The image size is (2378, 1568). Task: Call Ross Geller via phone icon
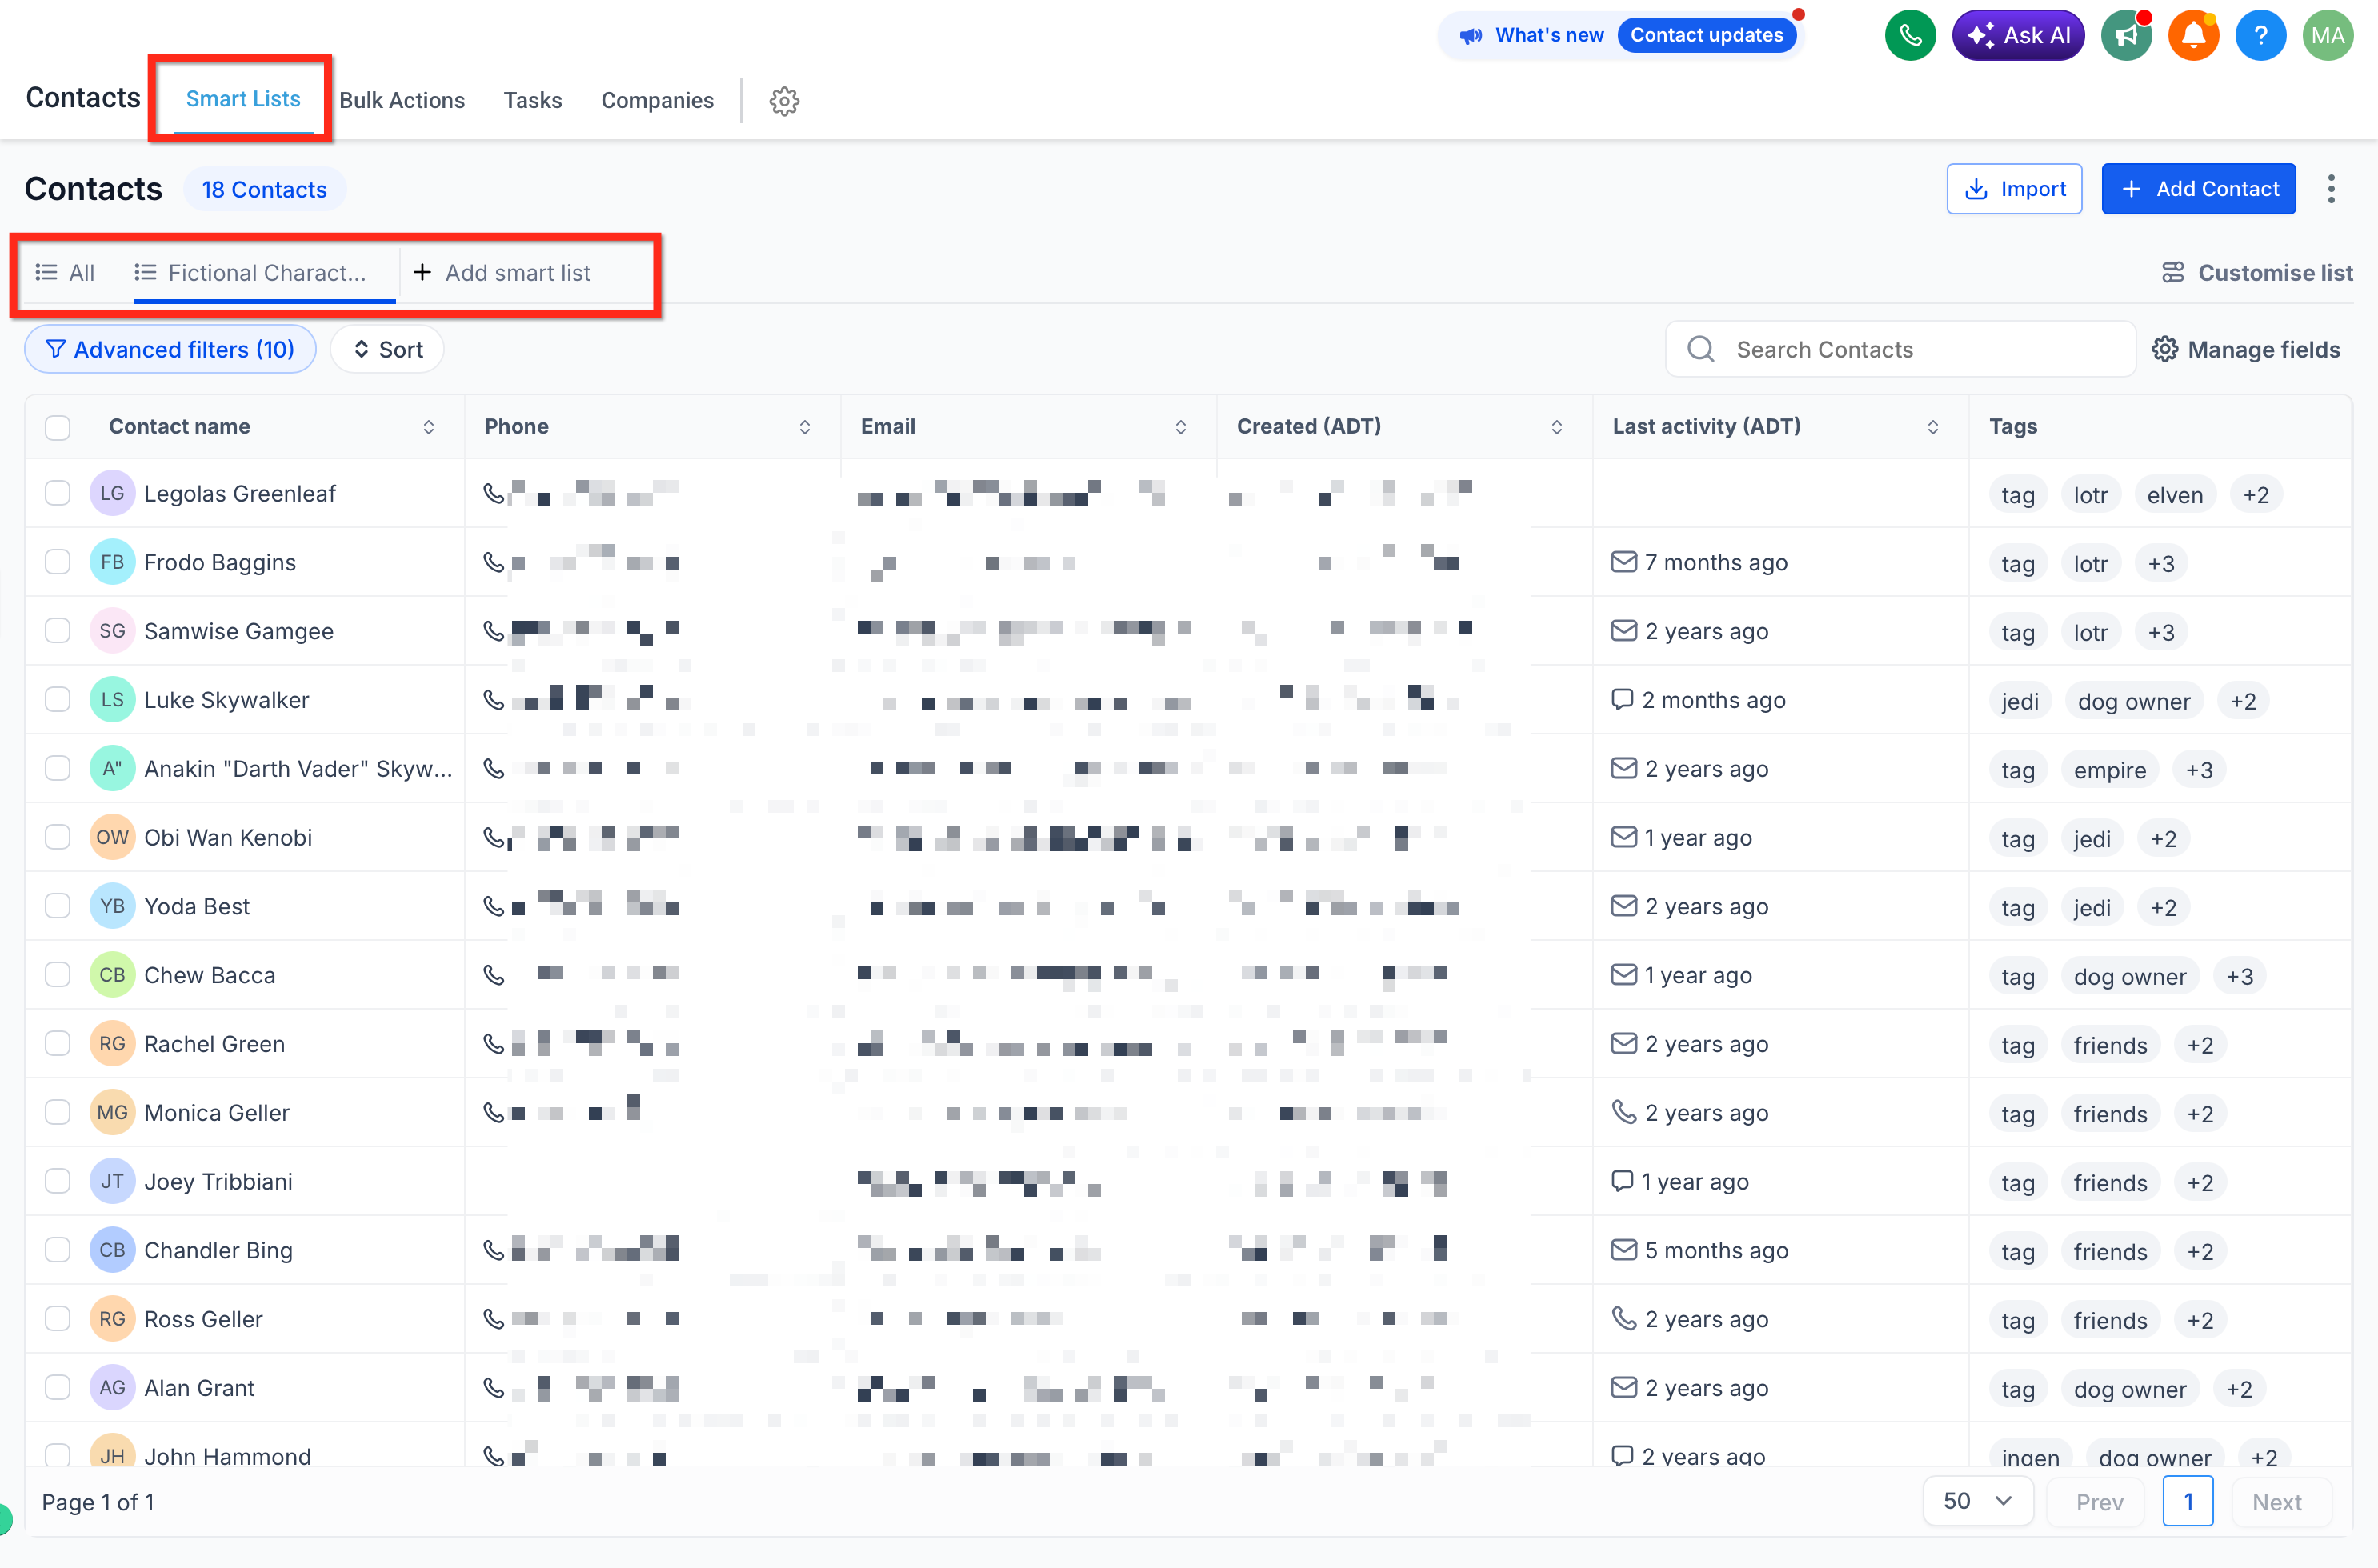pyautogui.click(x=494, y=1319)
